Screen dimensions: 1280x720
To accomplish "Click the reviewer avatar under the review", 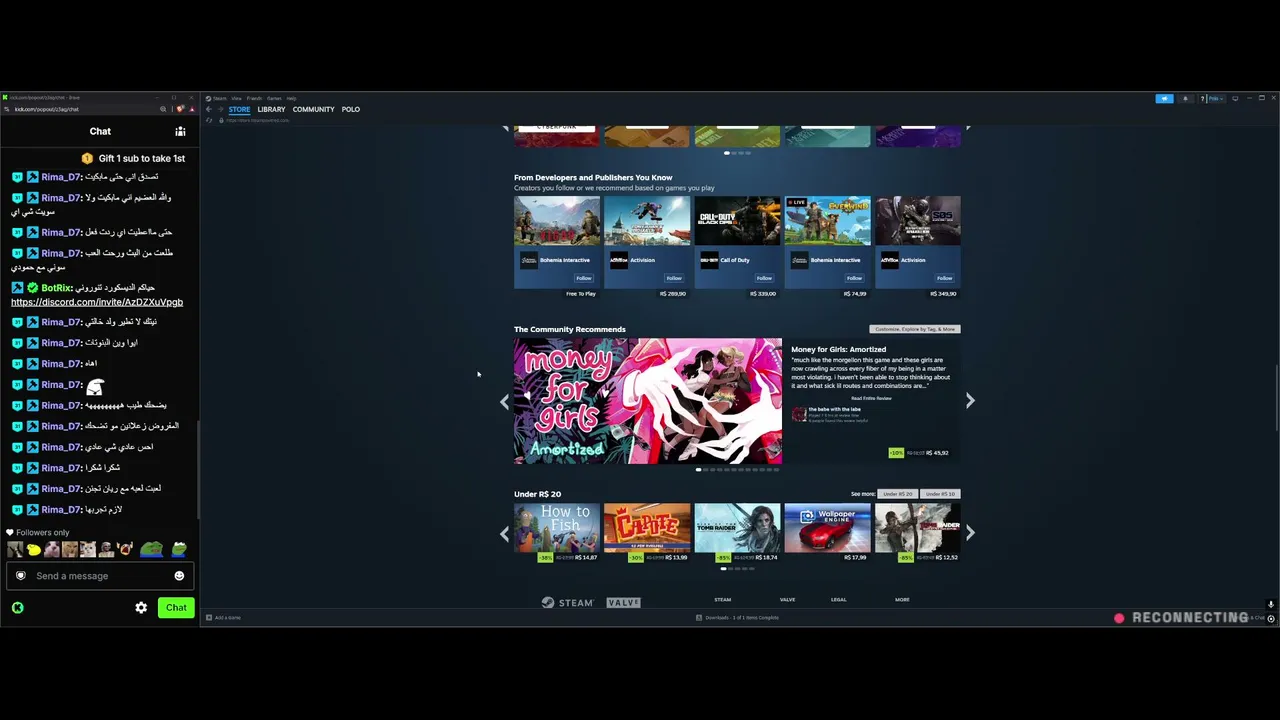I will (799, 414).
